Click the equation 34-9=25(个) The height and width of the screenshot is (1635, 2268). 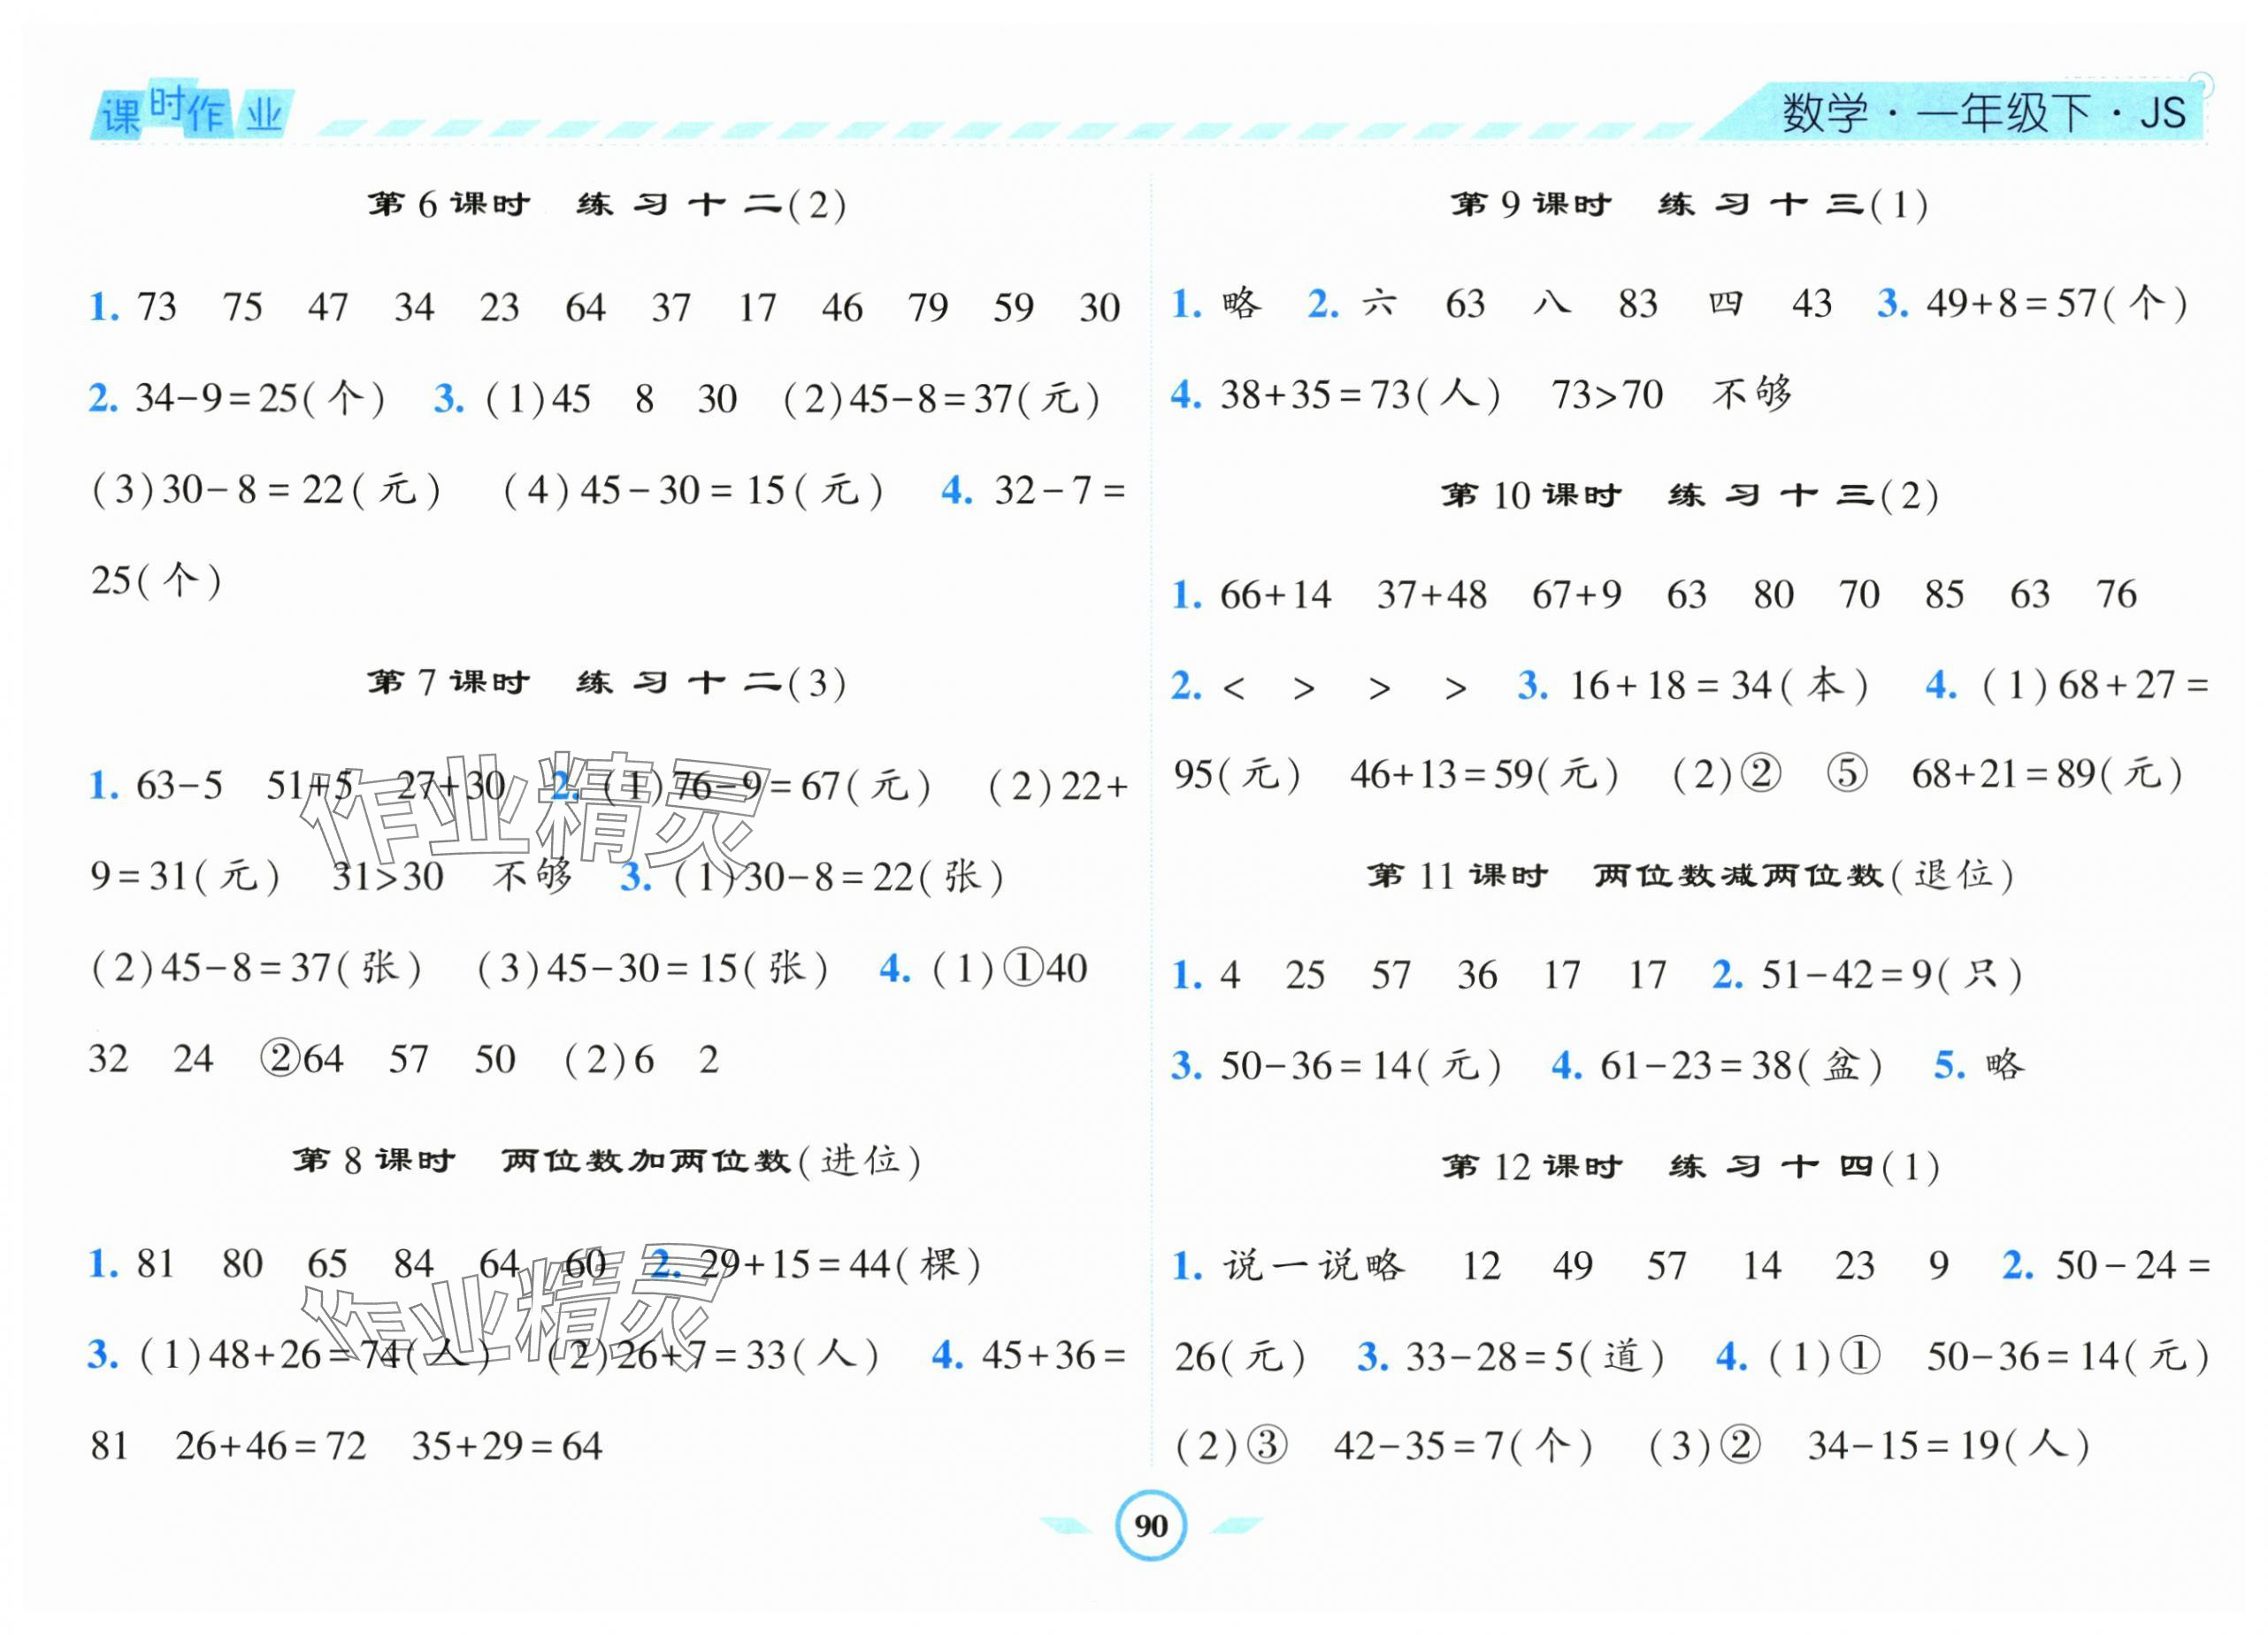[260, 399]
